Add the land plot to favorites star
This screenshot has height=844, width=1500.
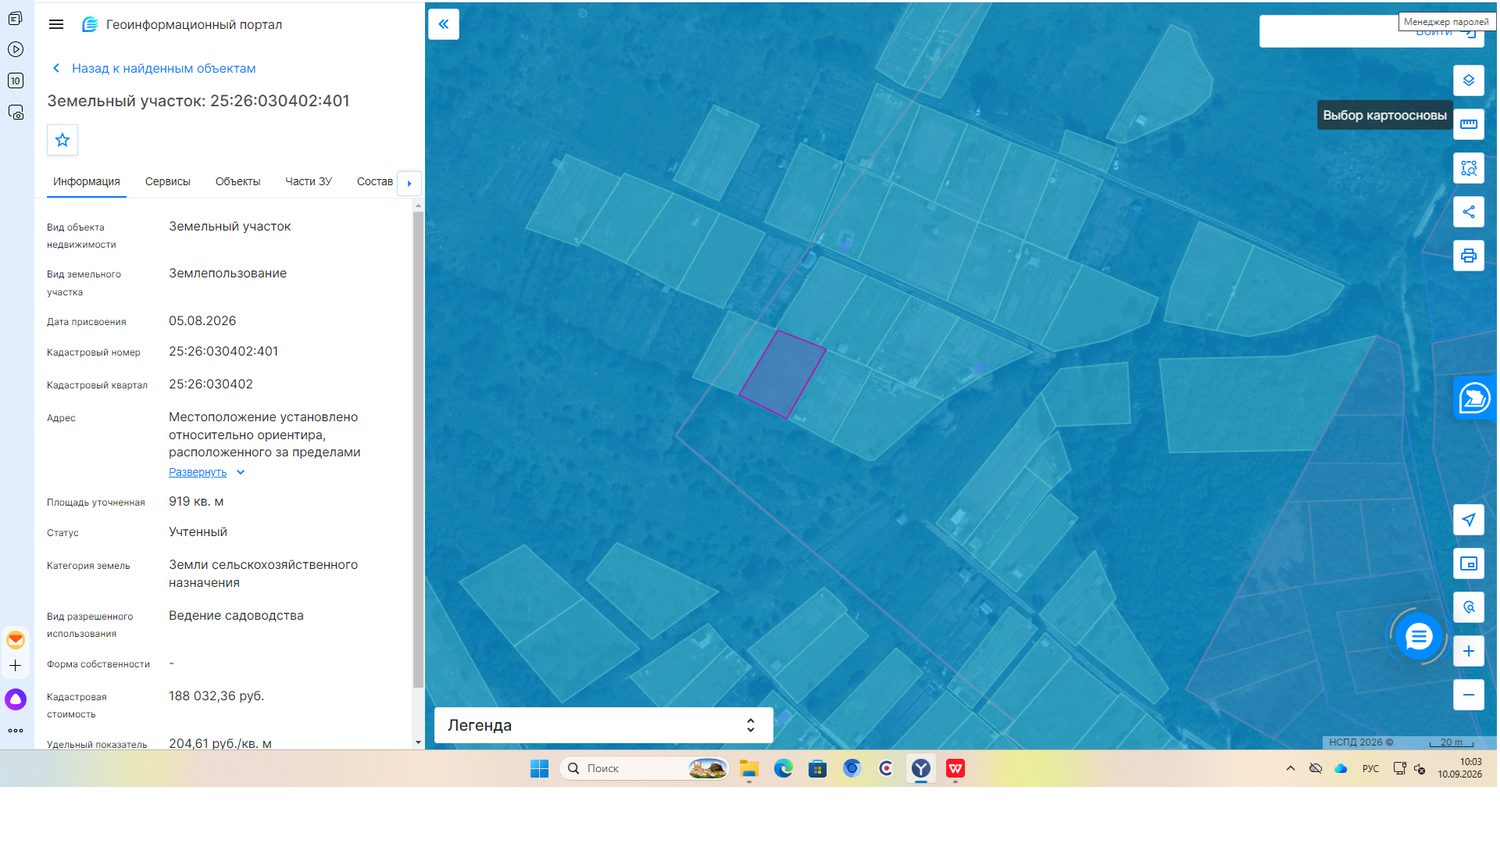tap(62, 140)
